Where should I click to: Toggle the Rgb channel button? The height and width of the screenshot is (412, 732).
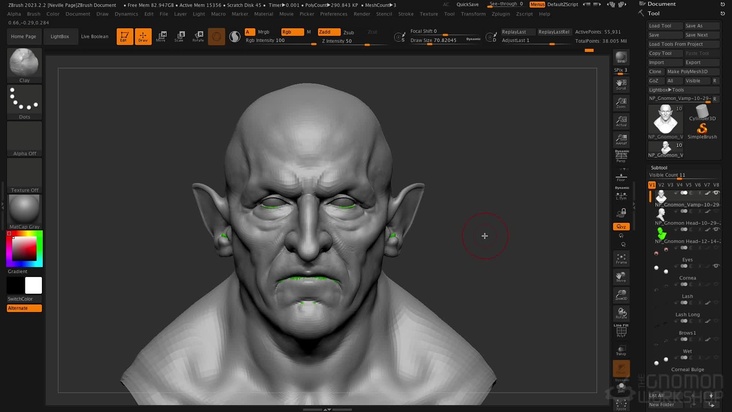tap(291, 32)
